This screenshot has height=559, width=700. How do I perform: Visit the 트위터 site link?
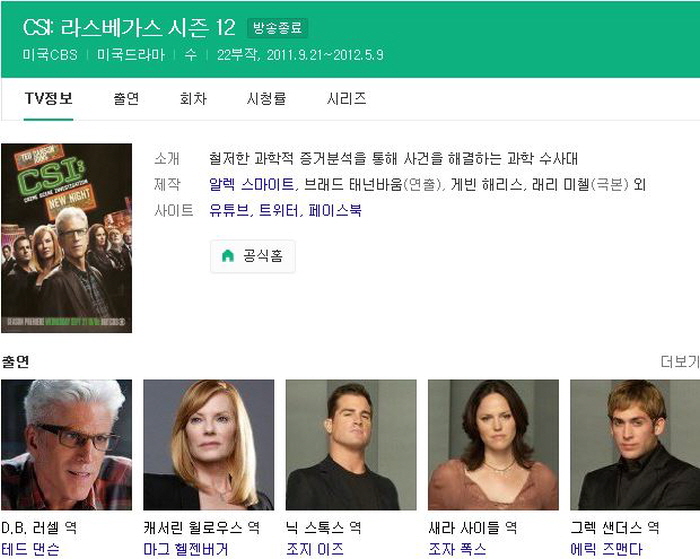(x=279, y=210)
